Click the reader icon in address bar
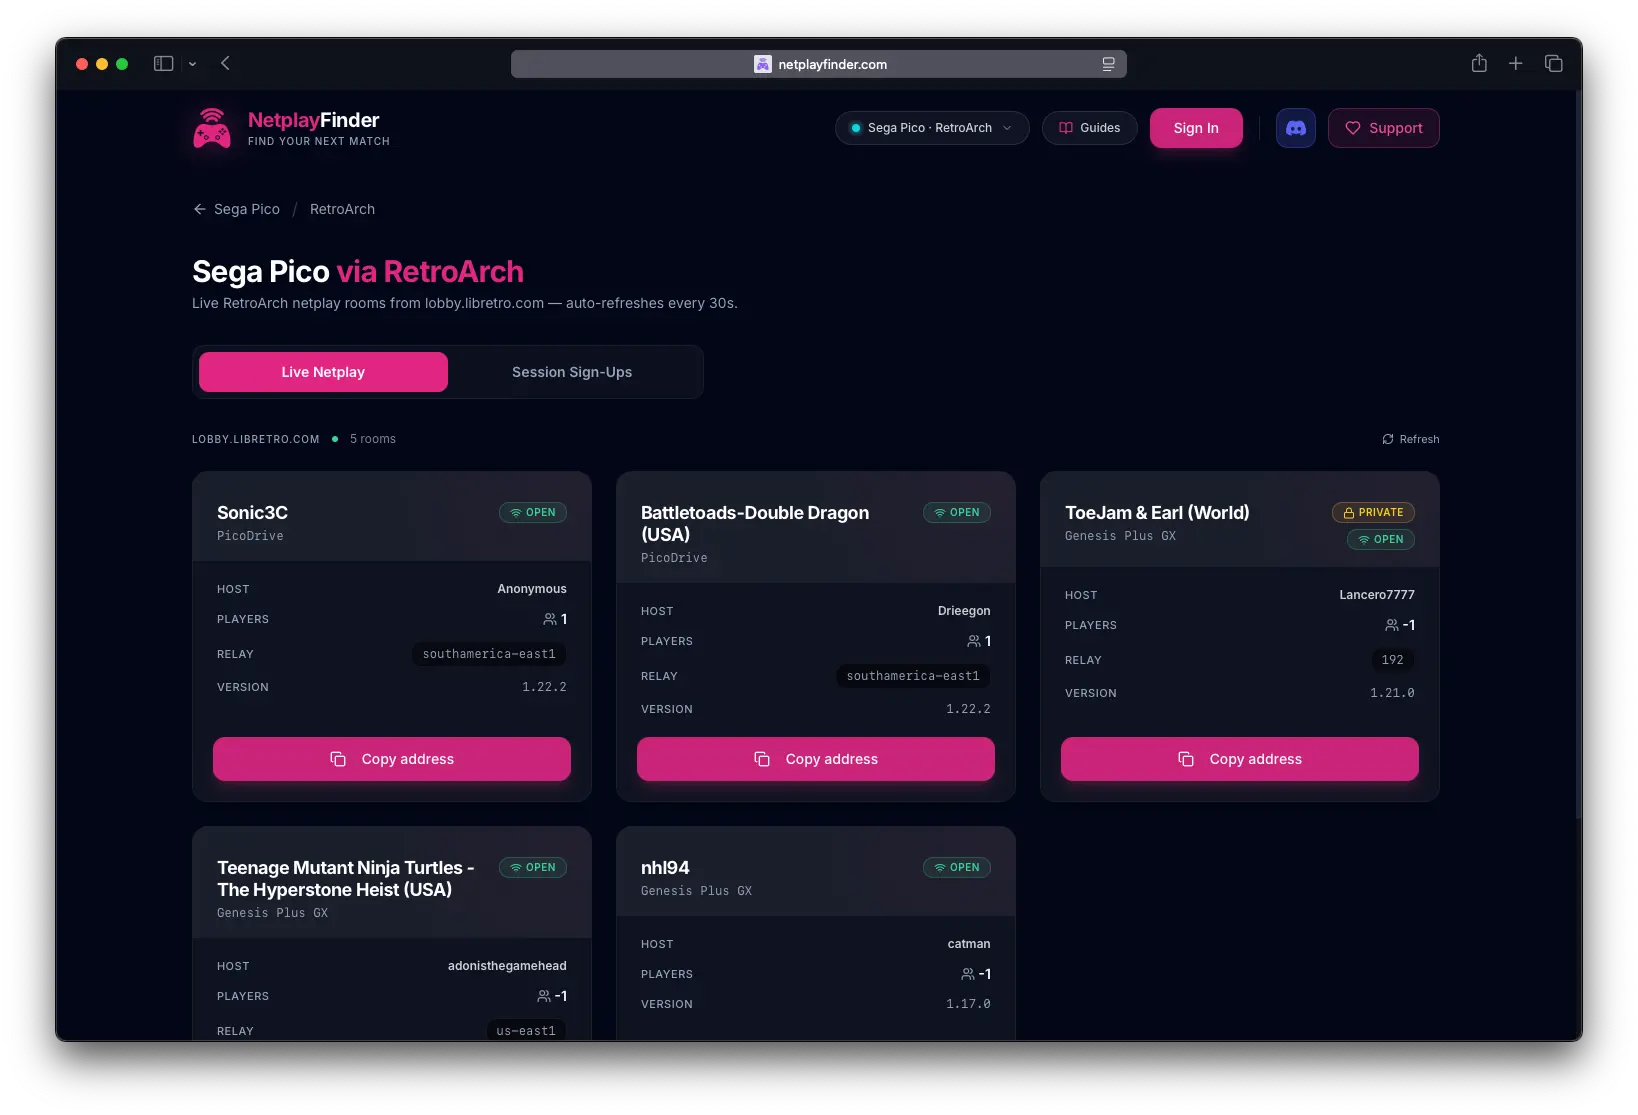 point(1108,64)
